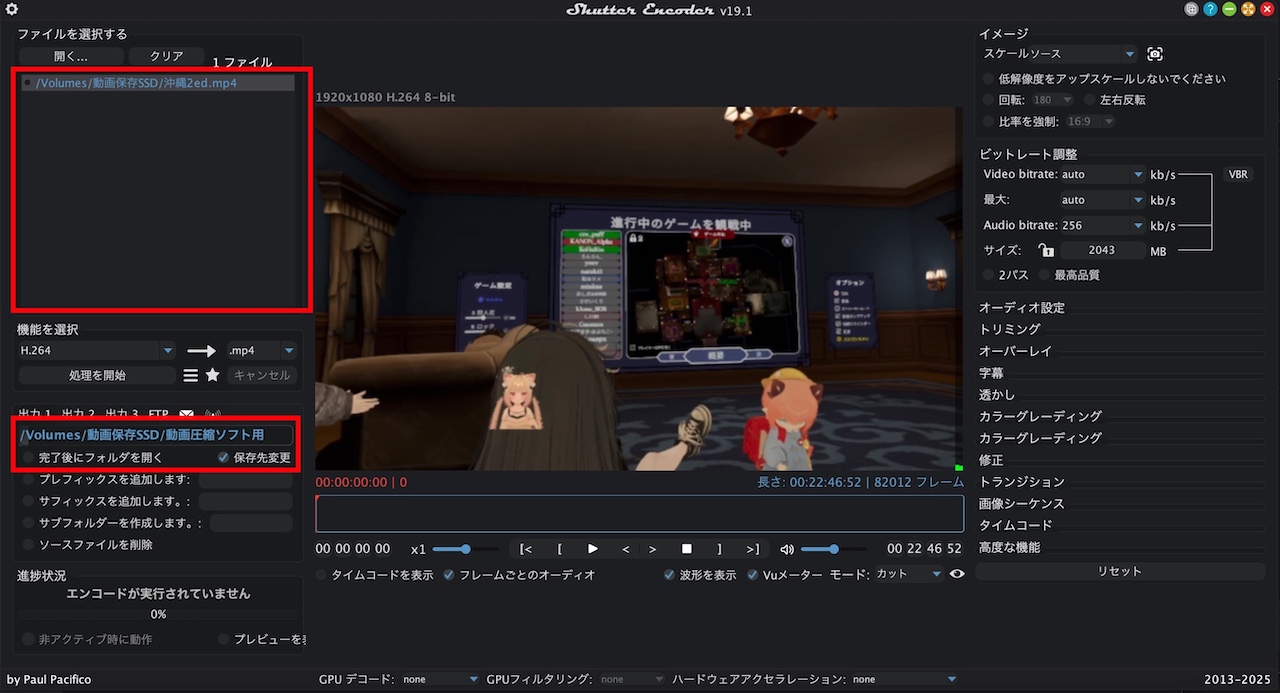
Task: Click the 処理を開始 button
Action: click(x=97, y=376)
